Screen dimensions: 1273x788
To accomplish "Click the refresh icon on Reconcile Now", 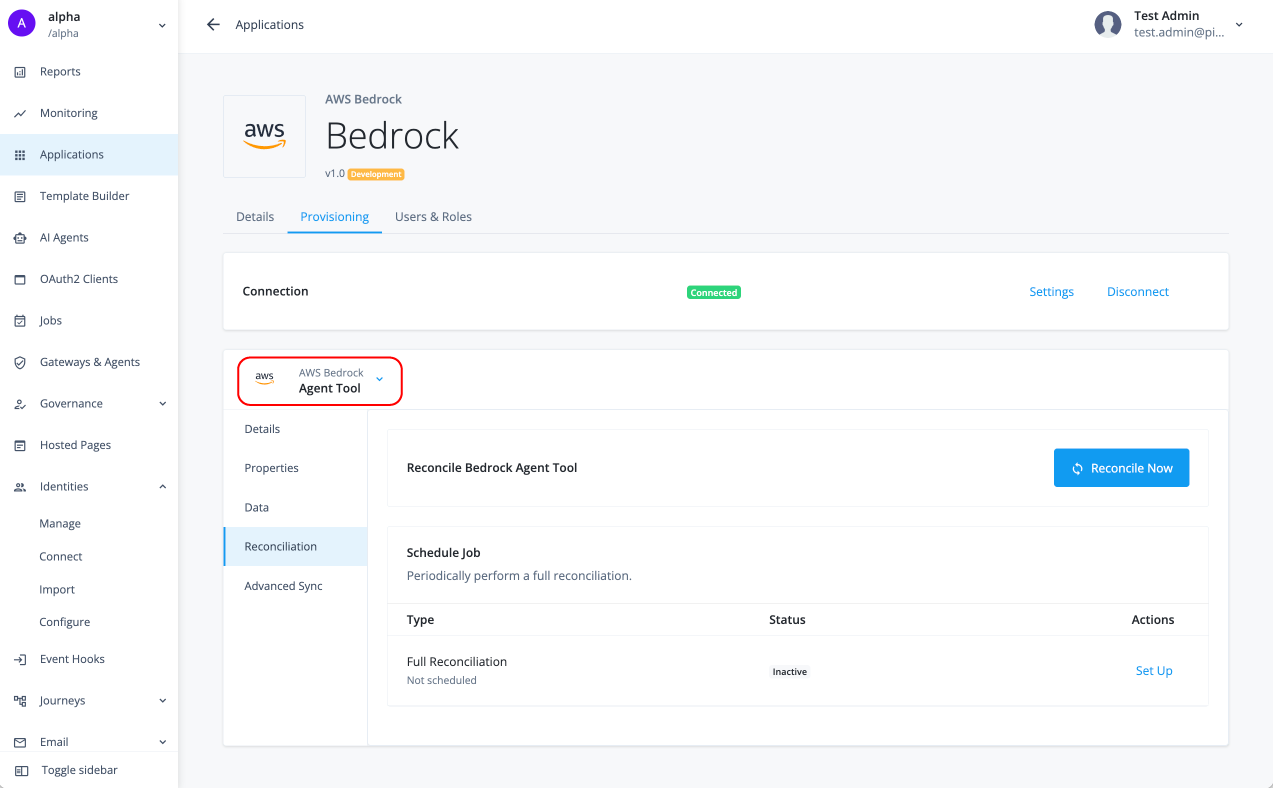I will point(1078,468).
